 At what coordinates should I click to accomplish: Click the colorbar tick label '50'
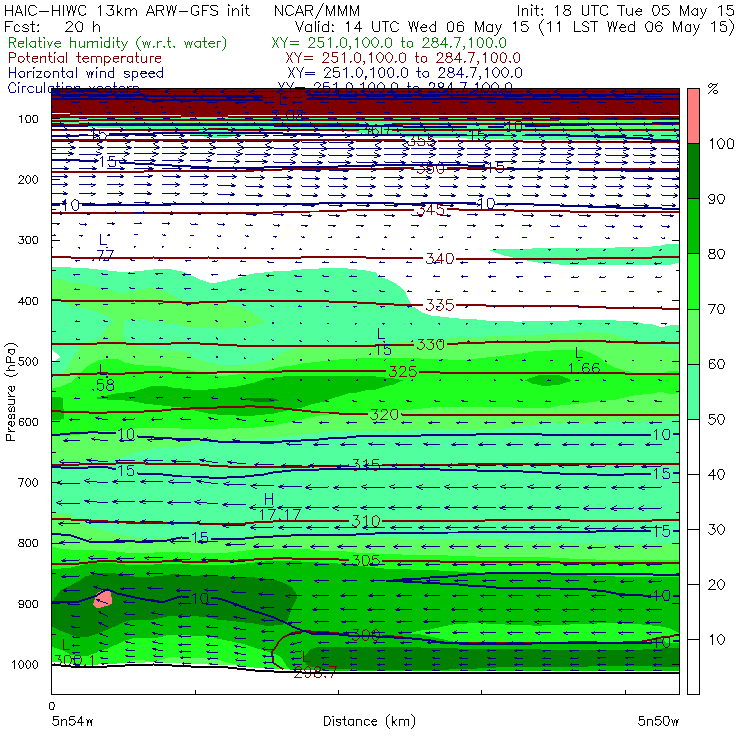tap(716, 420)
